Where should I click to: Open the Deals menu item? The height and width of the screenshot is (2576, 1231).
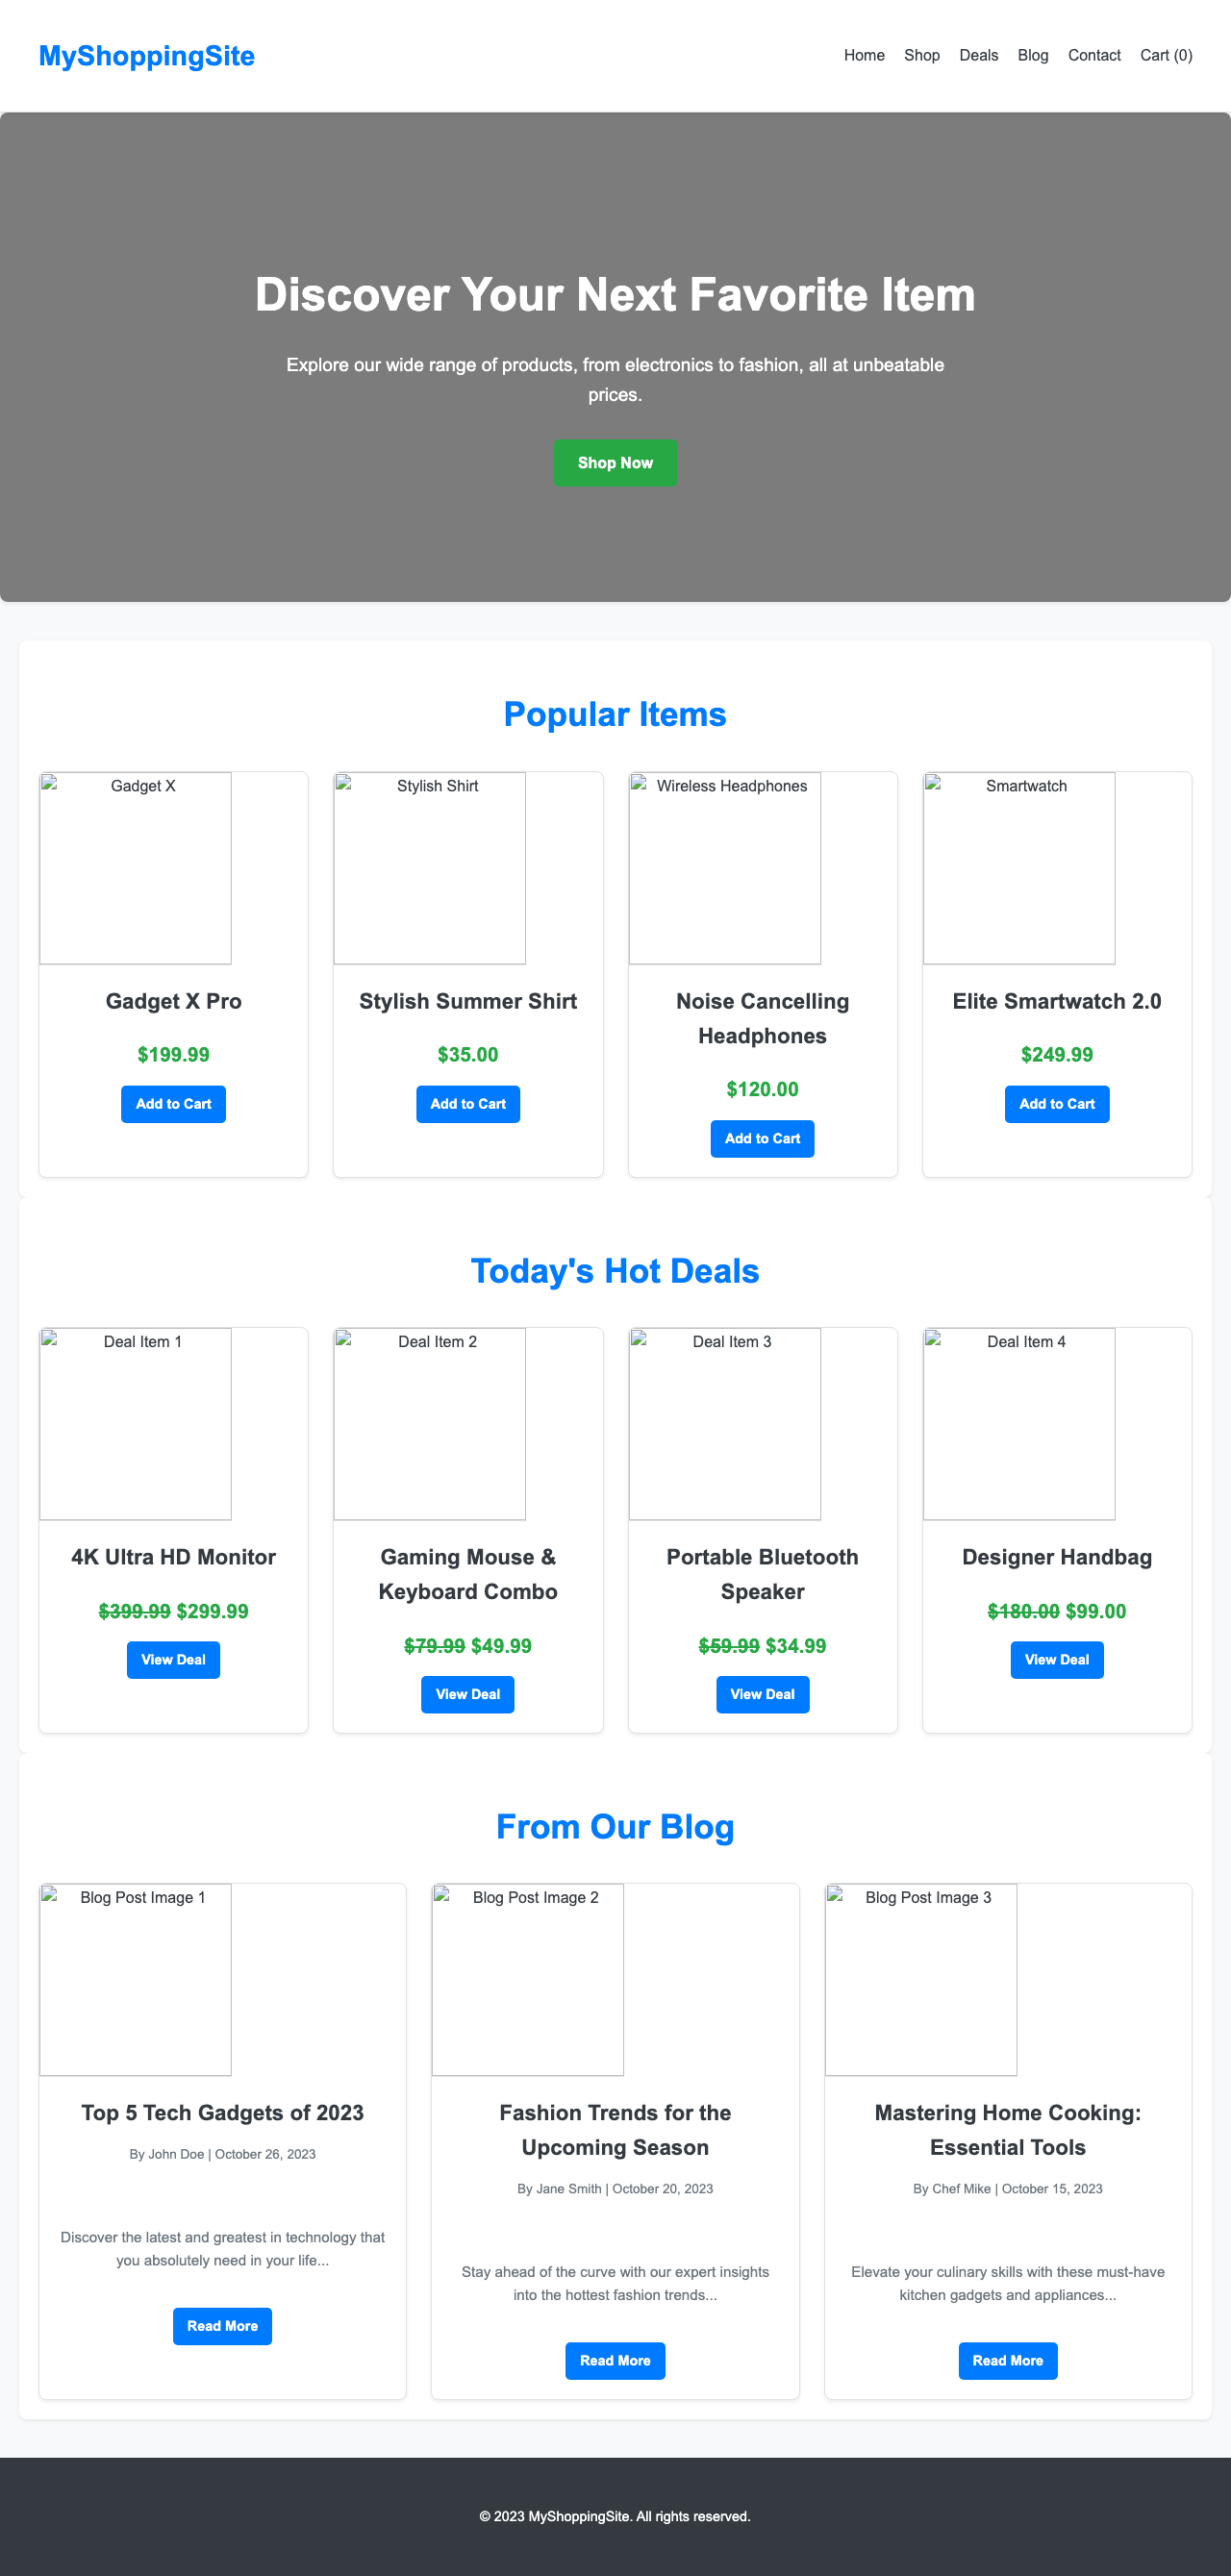pos(978,55)
